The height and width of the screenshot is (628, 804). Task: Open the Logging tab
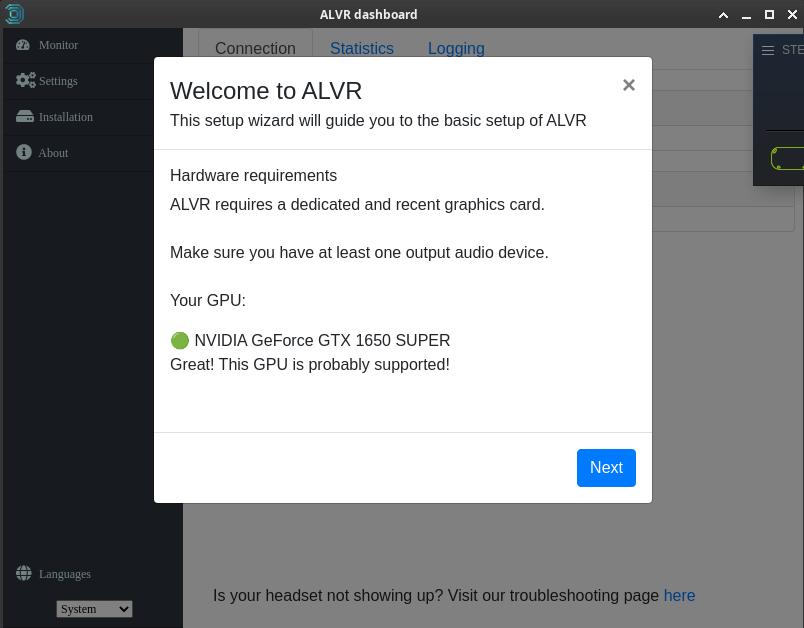[x=456, y=48]
